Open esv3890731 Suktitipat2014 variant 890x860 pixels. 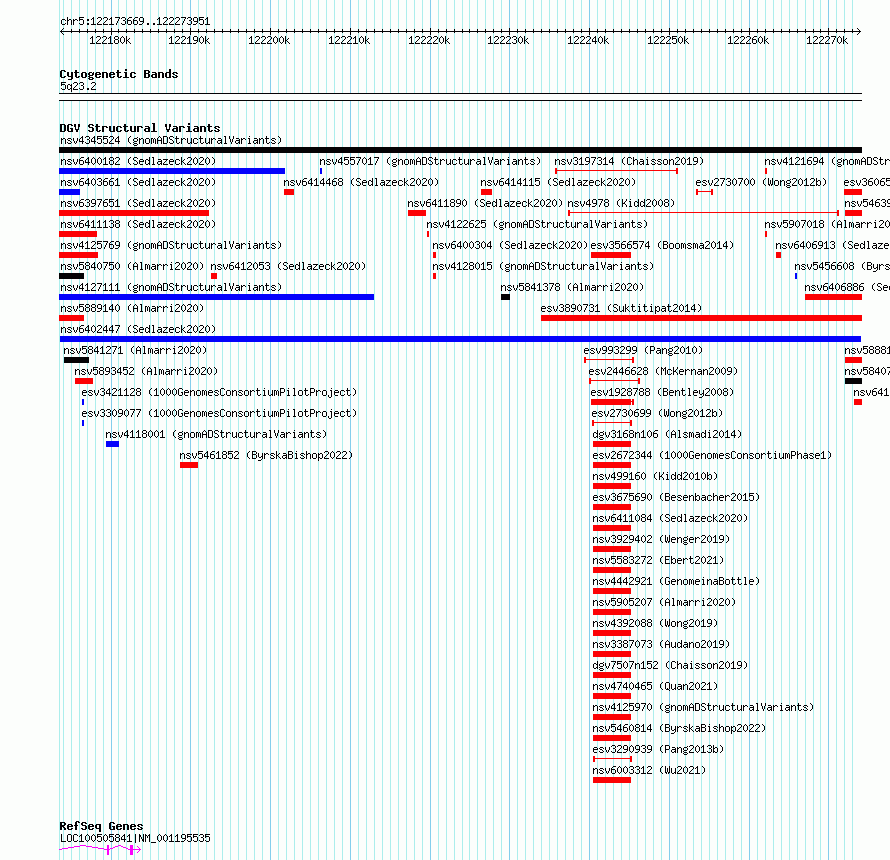tap(621, 308)
